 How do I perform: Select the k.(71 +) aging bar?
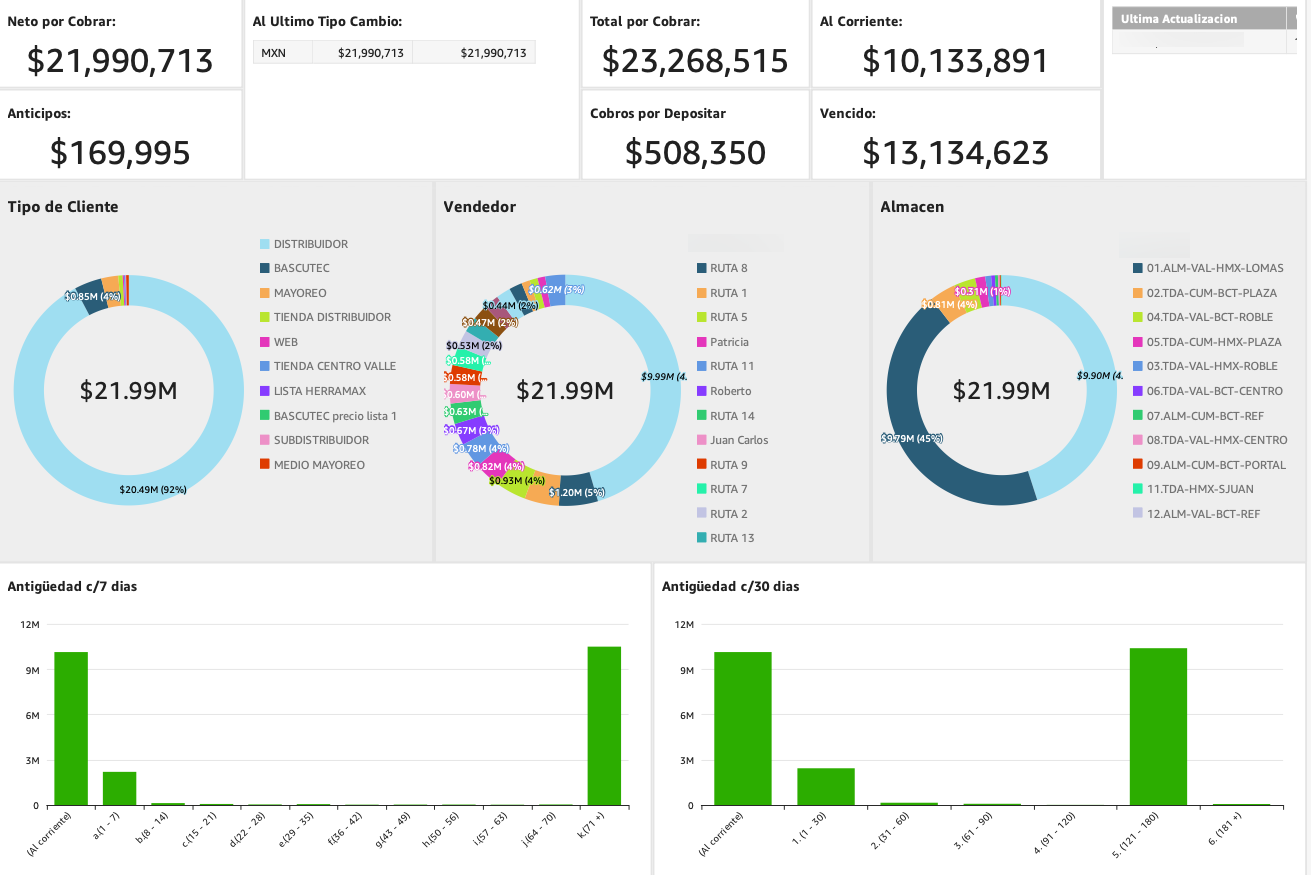pos(604,726)
